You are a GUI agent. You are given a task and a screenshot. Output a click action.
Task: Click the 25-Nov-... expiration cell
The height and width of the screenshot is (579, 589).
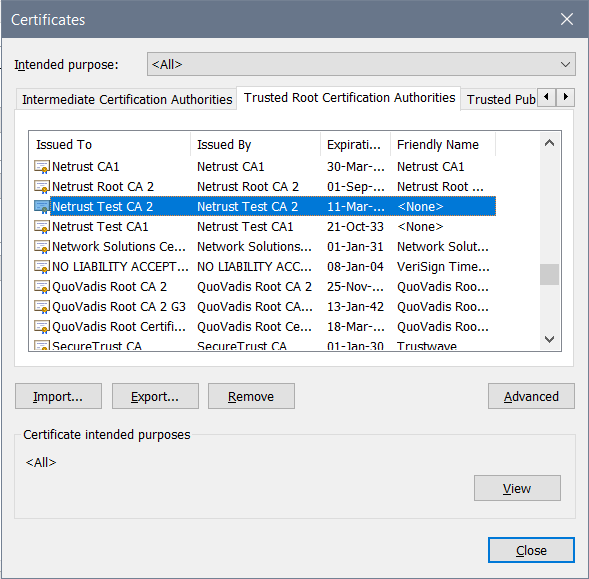coord(355,287)
